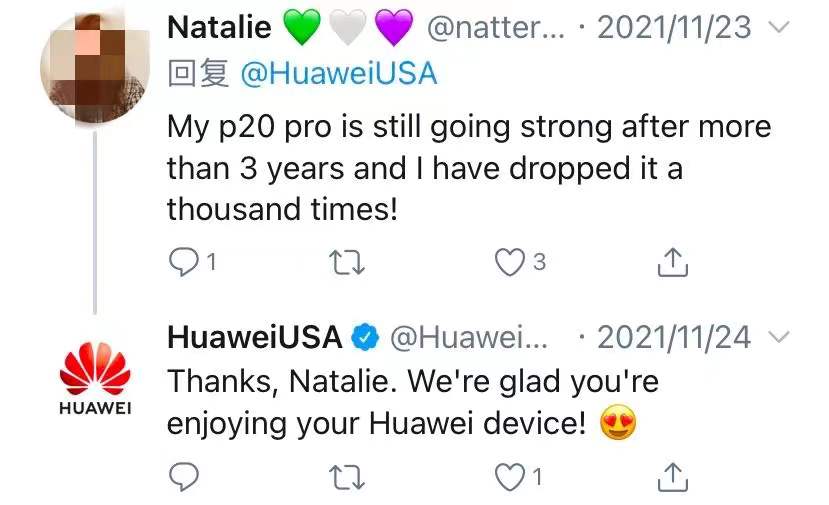Open tweet via 2021/11/23 timestamp

tap(674, 27)
